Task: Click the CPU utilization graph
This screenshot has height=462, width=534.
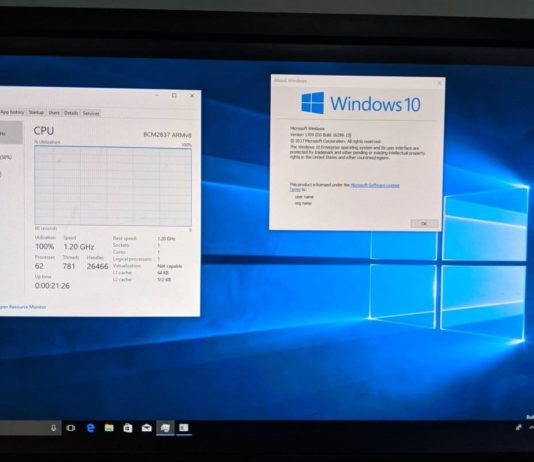Action: pos(113,186)
